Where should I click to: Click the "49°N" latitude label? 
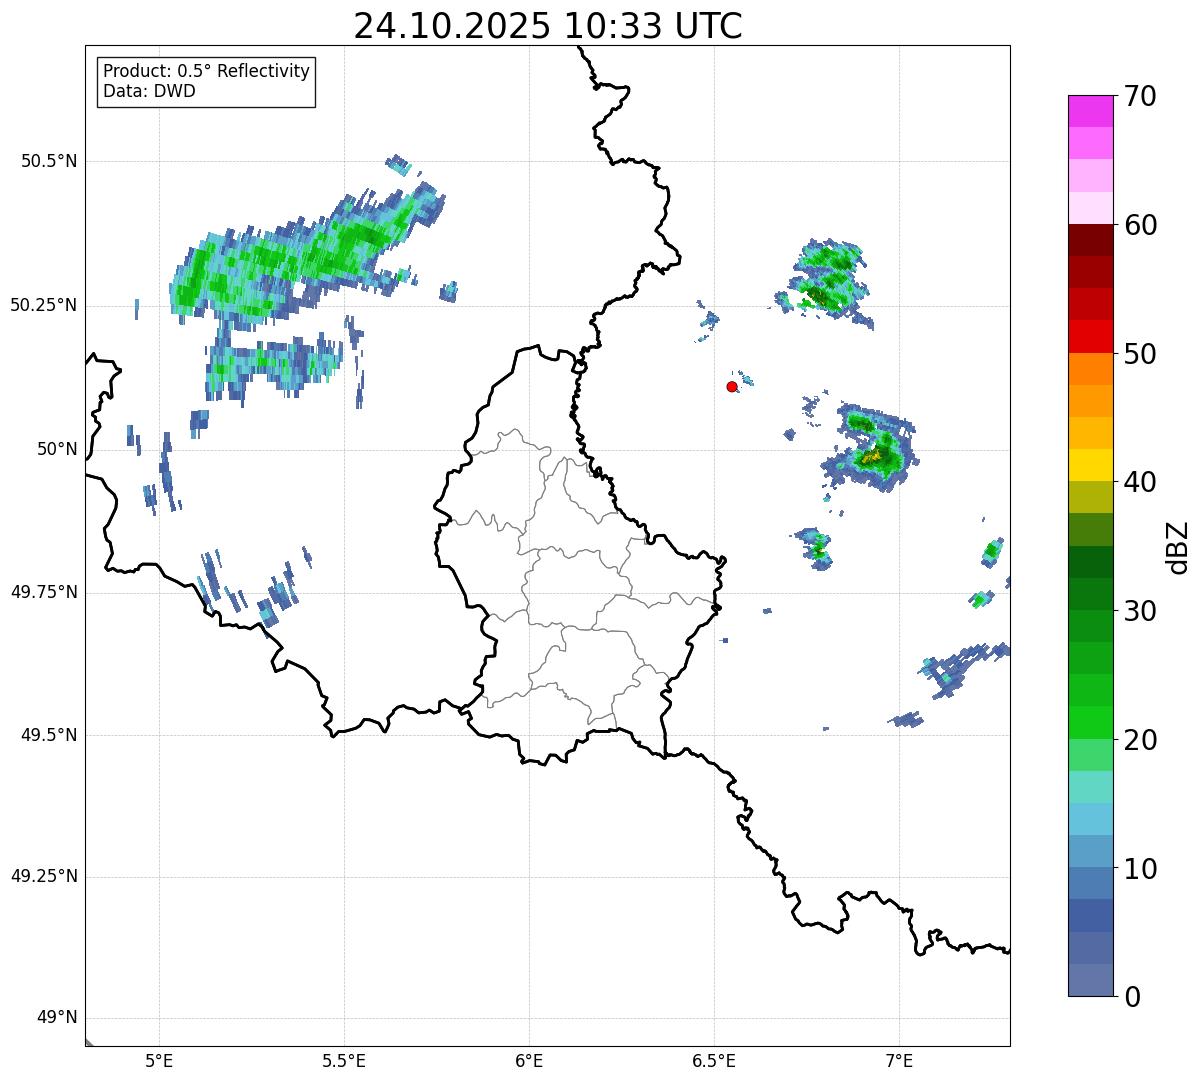point(57,1018)
